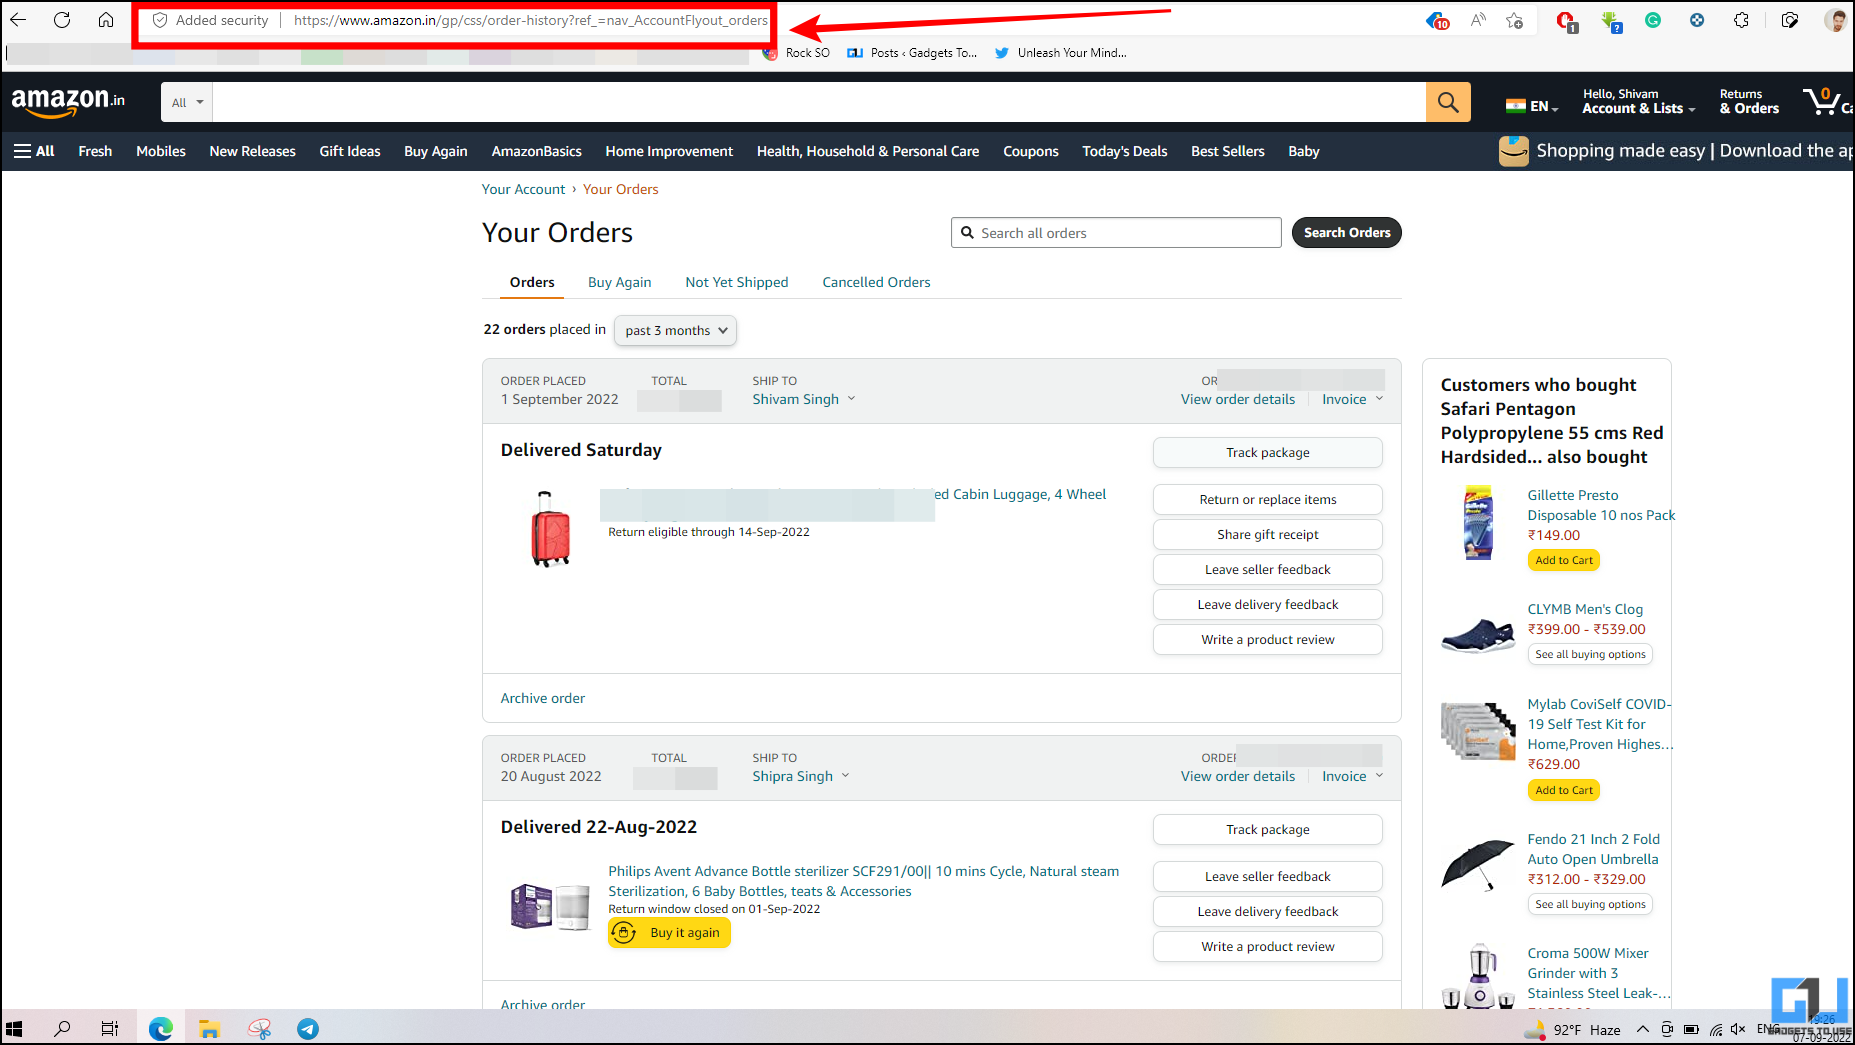Open the All hamburger menu

click(34, 151)
